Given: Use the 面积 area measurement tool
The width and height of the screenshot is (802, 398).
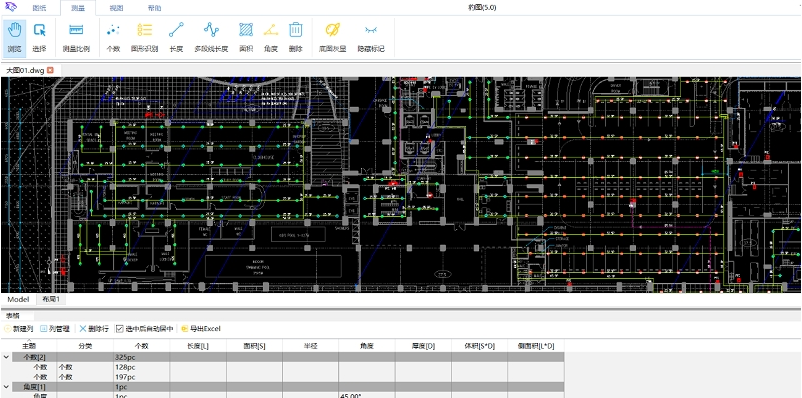Looking at the screenshot, I should coord(246,38).
